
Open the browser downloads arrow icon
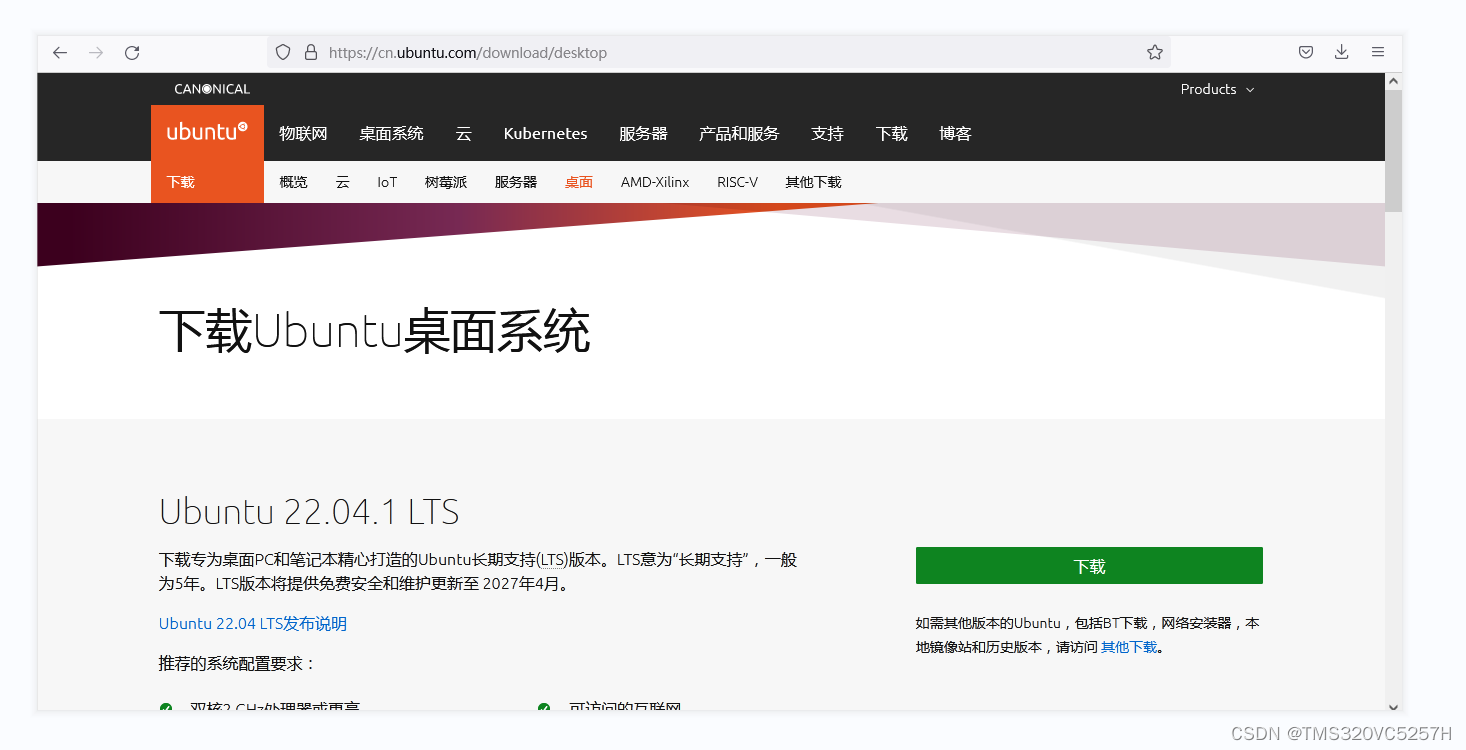coord(1342,52)
